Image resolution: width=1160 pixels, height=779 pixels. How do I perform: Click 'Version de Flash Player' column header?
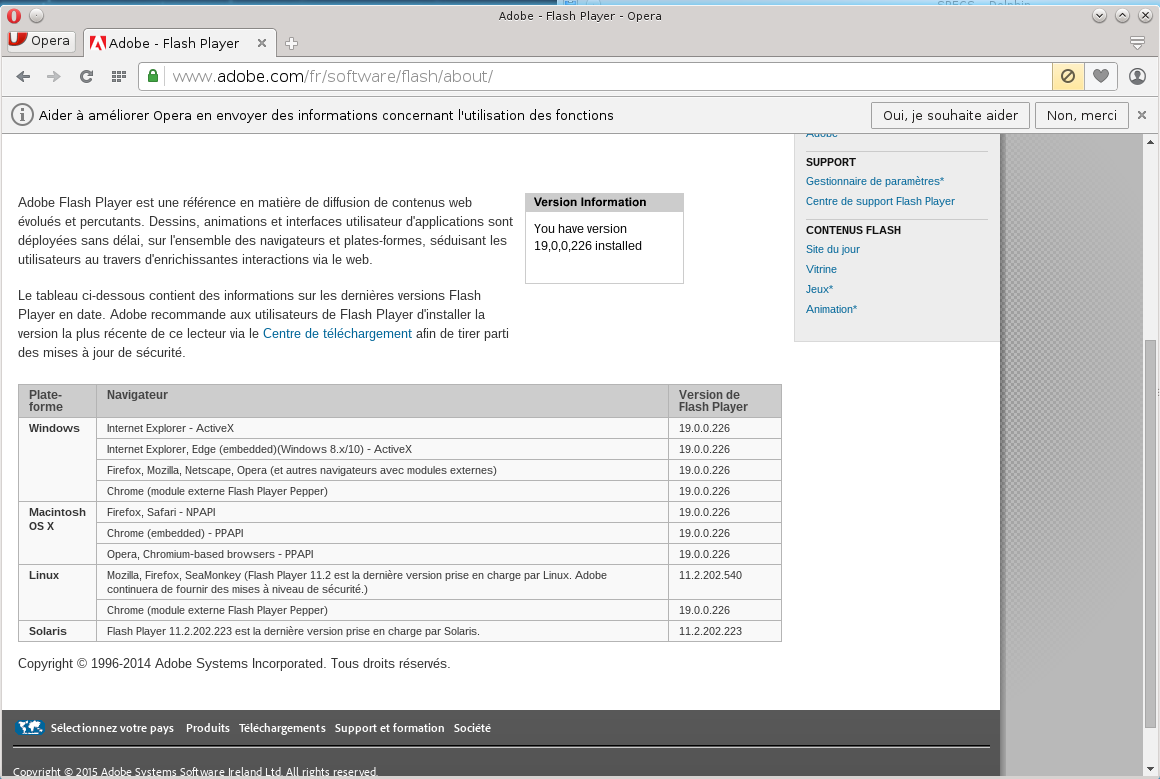(x=725, y=401)
